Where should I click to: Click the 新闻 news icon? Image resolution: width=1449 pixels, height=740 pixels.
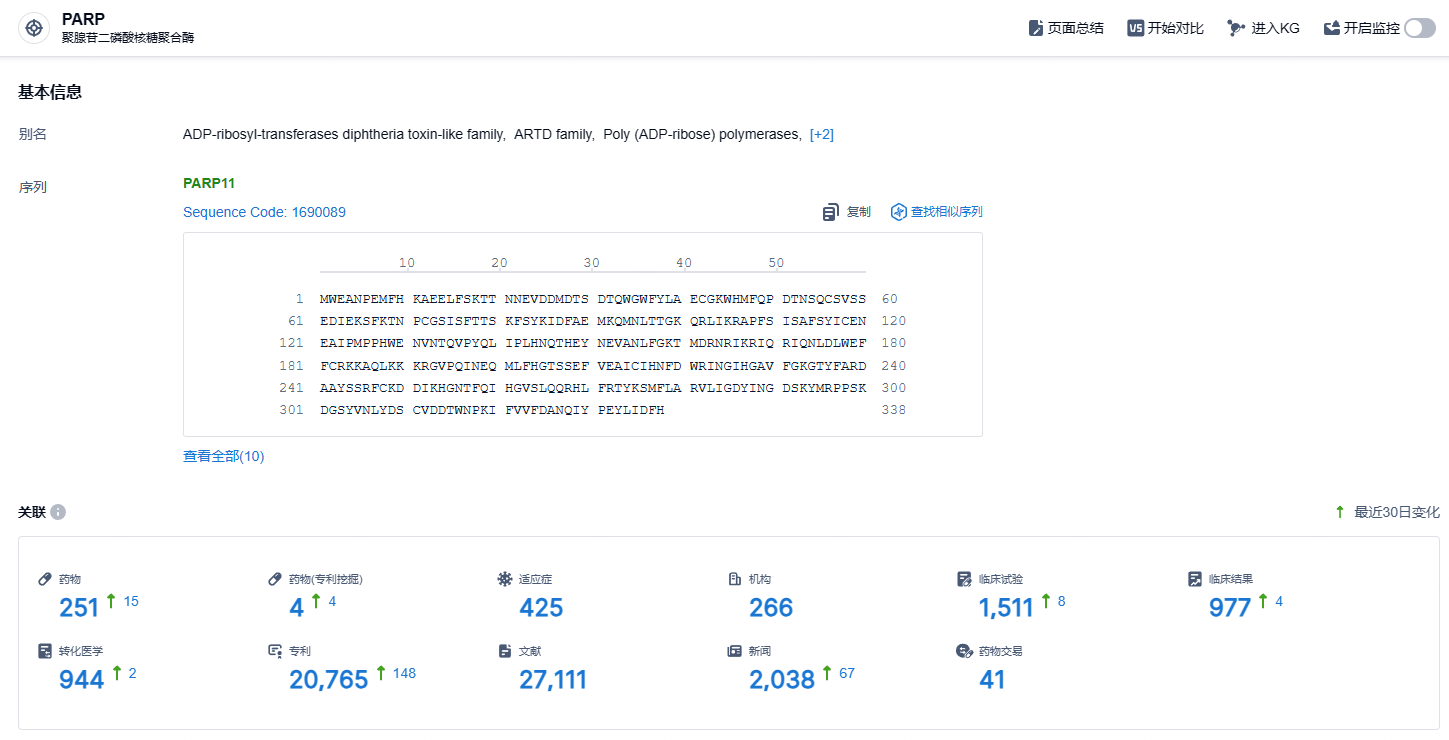[x=734, y=651]
